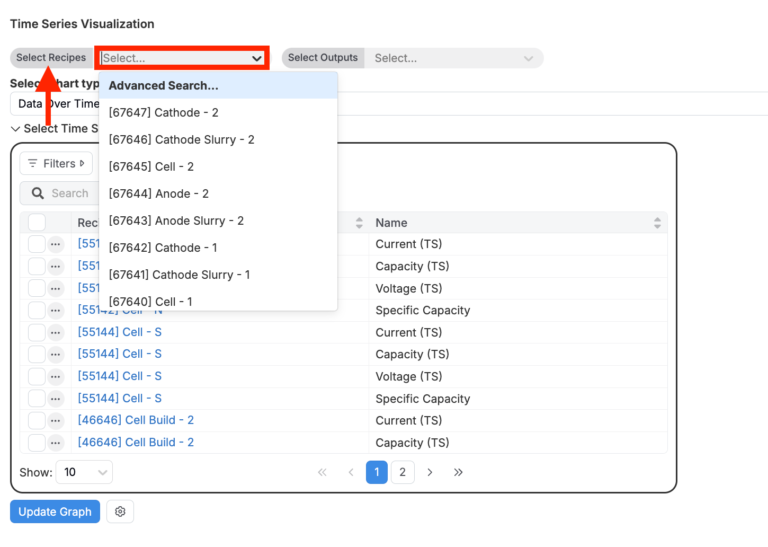This screenshot has width=768, height=547.
Task: Click the Update Graph button
Action: click(x=55, y=512)
